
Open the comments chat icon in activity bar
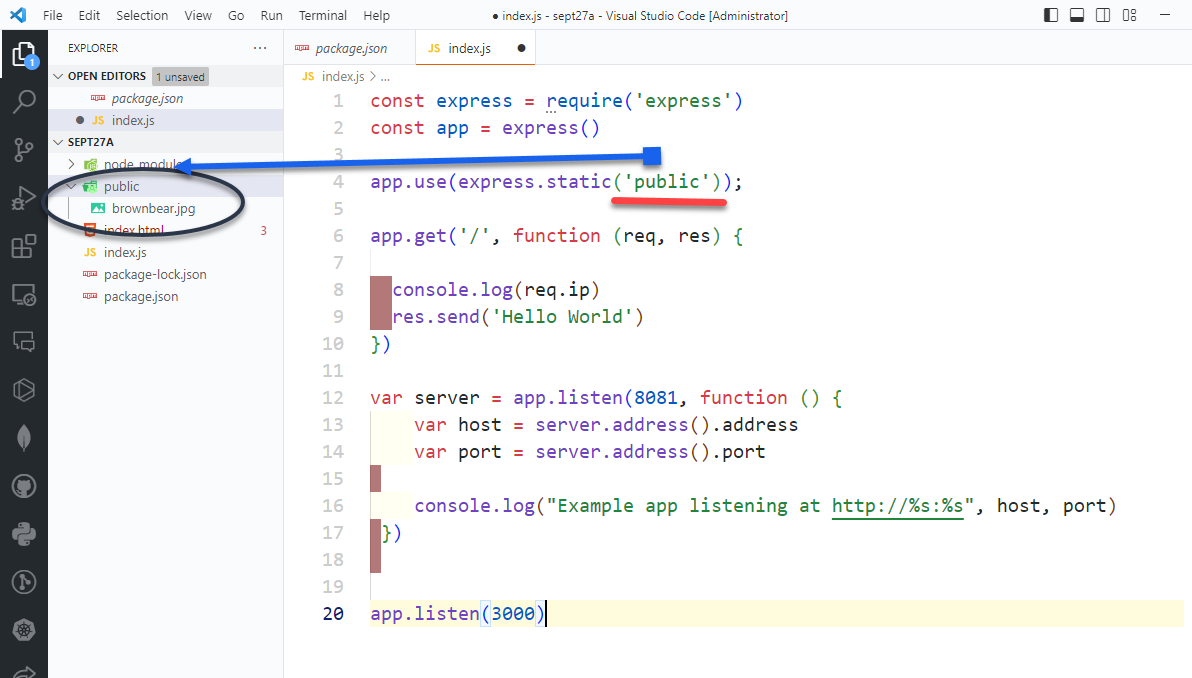(x=24, y=342)
